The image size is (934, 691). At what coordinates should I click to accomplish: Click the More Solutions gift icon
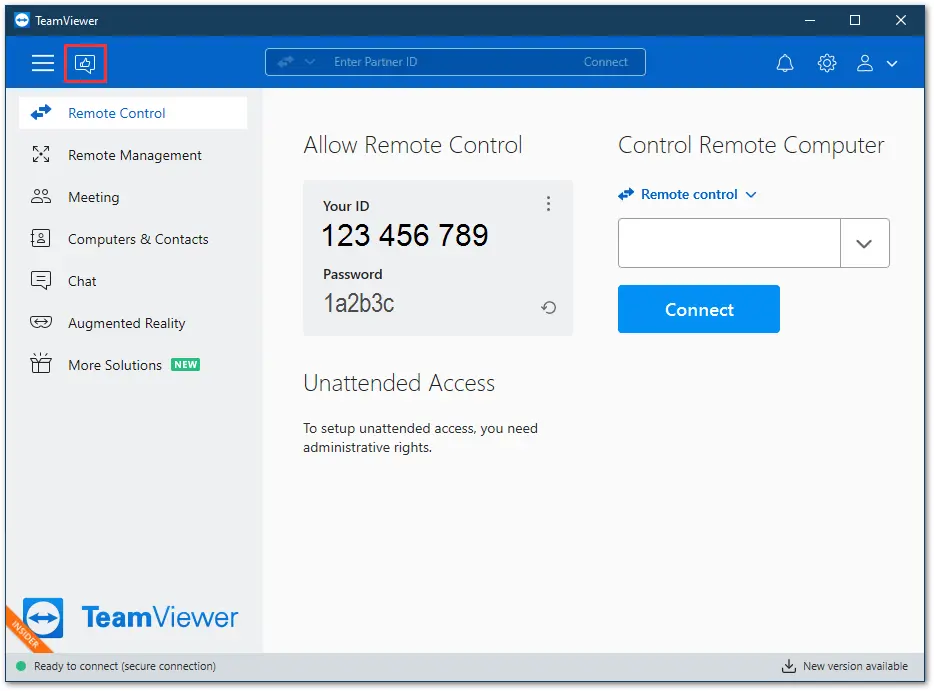[x=41, y=363]
